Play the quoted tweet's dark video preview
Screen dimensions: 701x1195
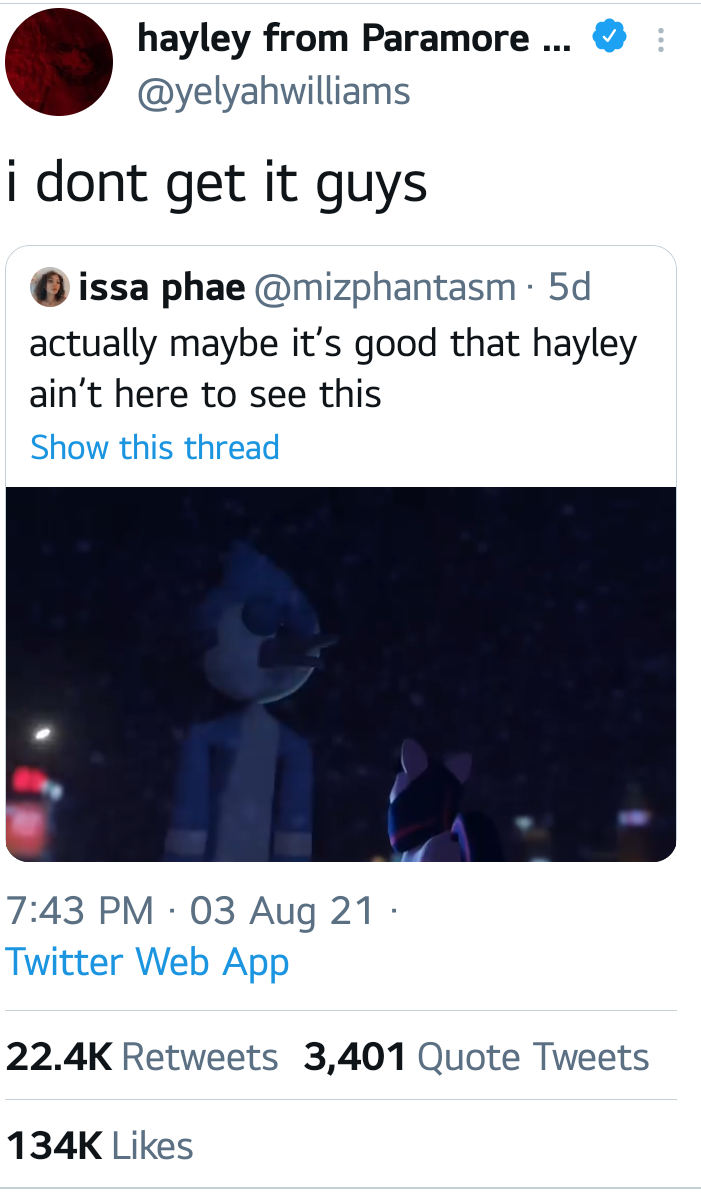click(341, 672)
